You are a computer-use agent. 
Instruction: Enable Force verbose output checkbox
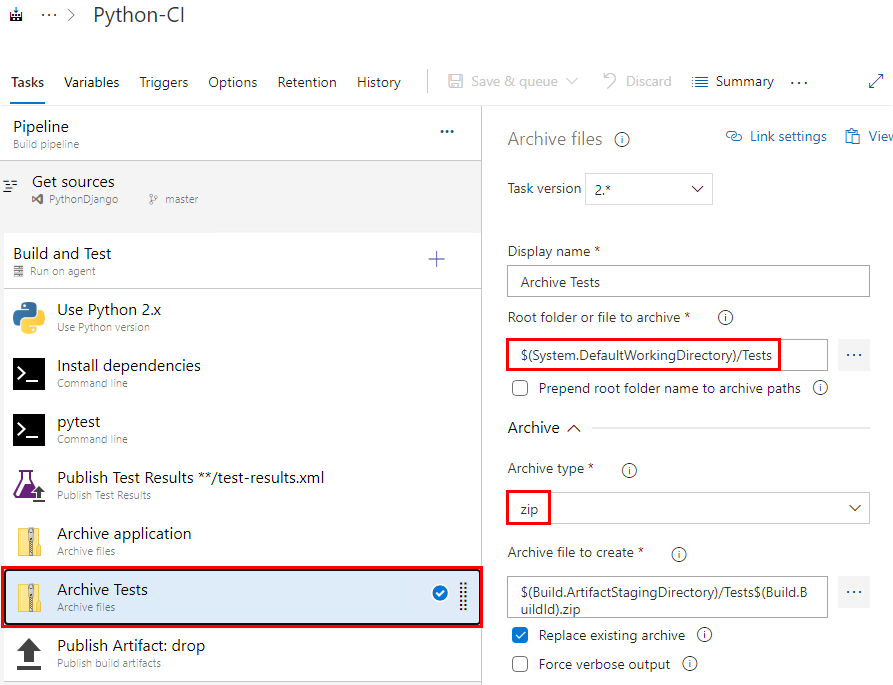[520, 664]
